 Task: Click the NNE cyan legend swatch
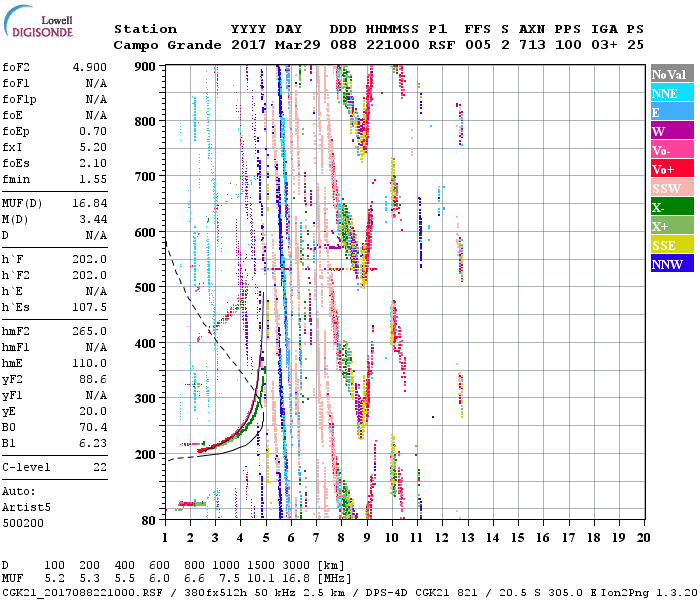coord(671,93)
